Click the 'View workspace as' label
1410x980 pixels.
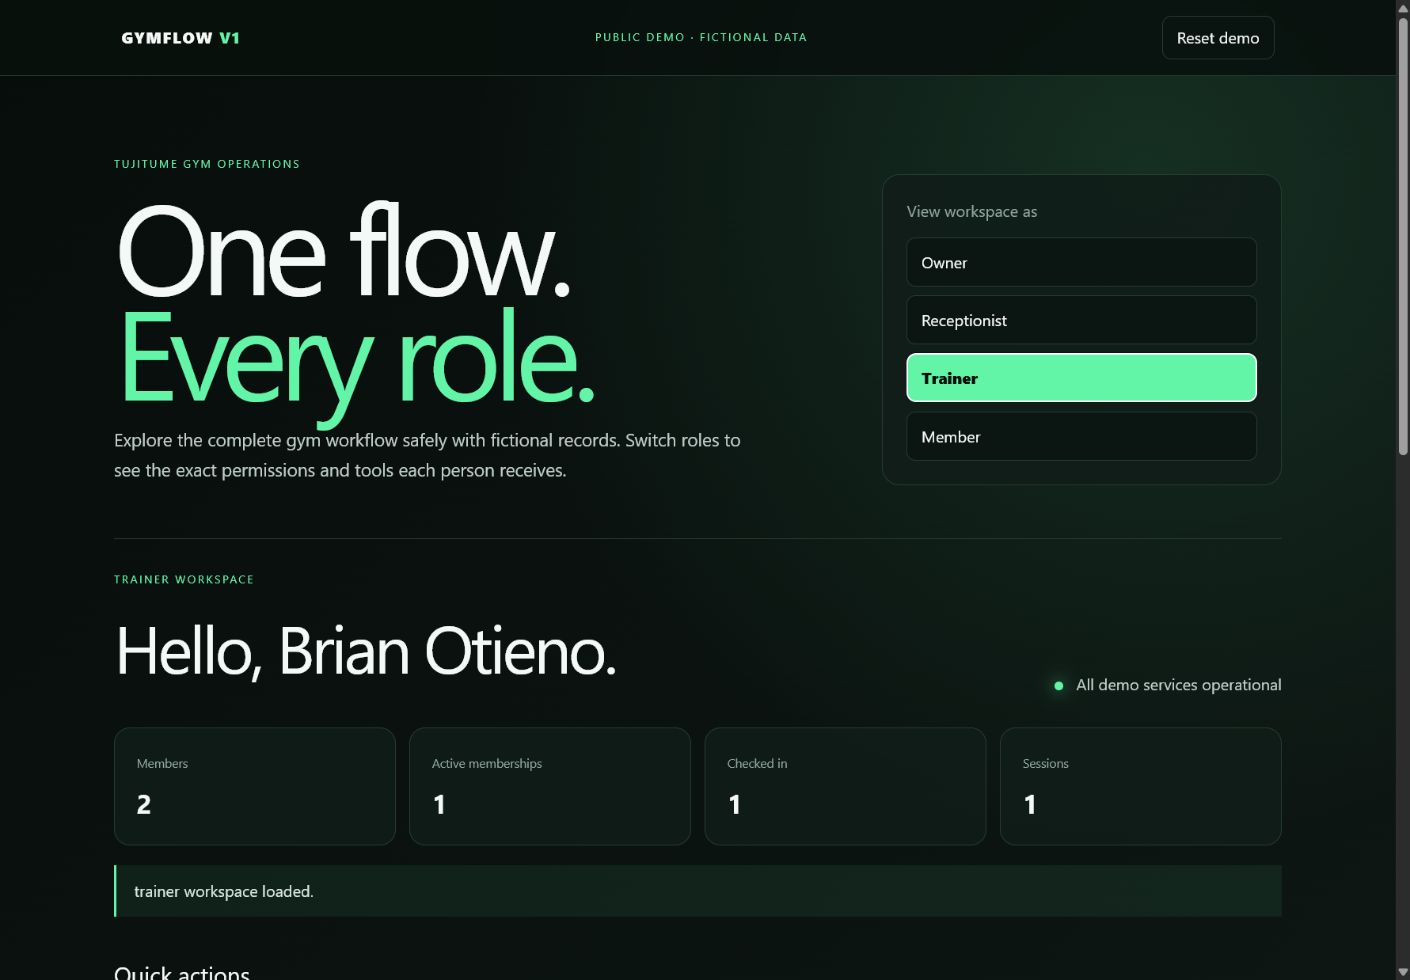click(971, 212)
